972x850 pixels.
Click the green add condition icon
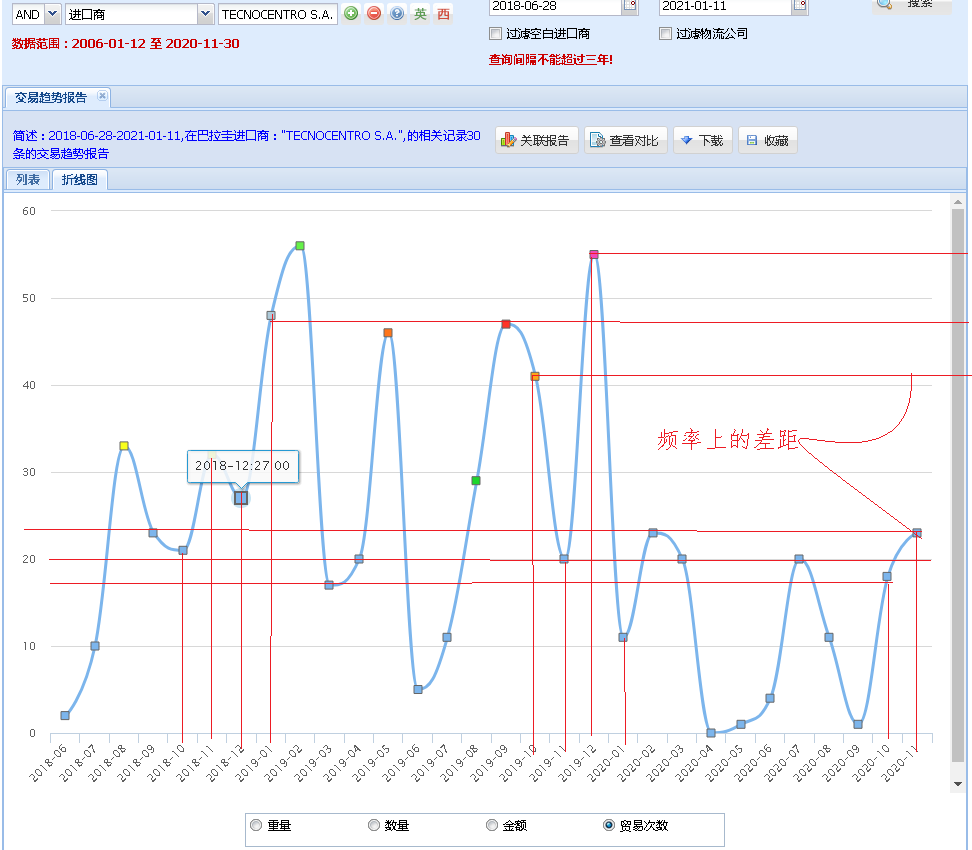tap(351, 13)
